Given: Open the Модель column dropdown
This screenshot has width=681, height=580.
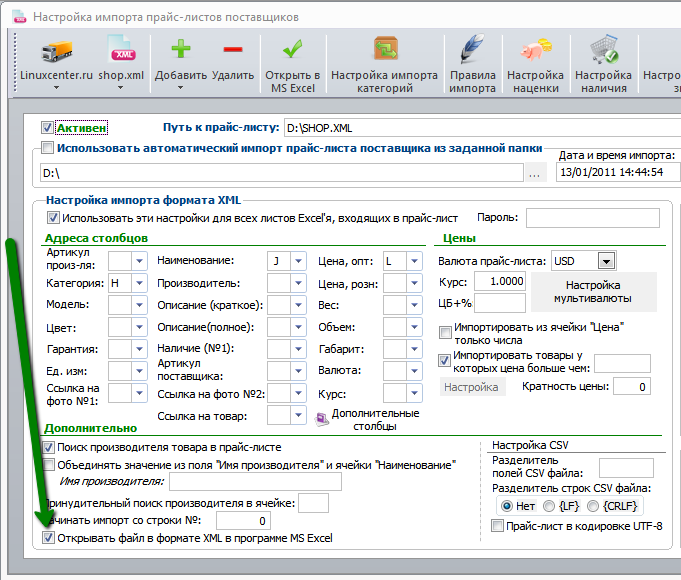Looking at the screenshot, I should point(139,305).
